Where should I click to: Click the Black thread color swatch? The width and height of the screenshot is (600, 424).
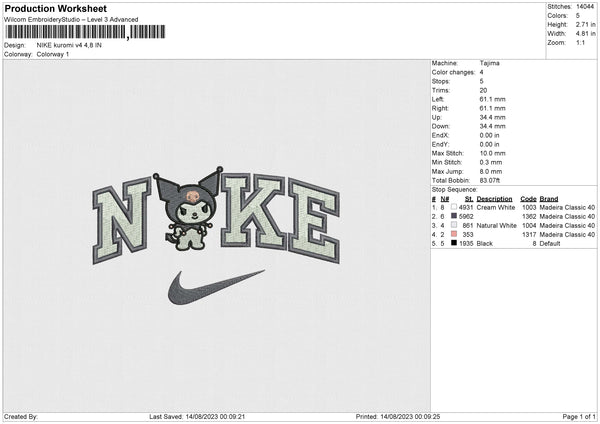(454, 243)
